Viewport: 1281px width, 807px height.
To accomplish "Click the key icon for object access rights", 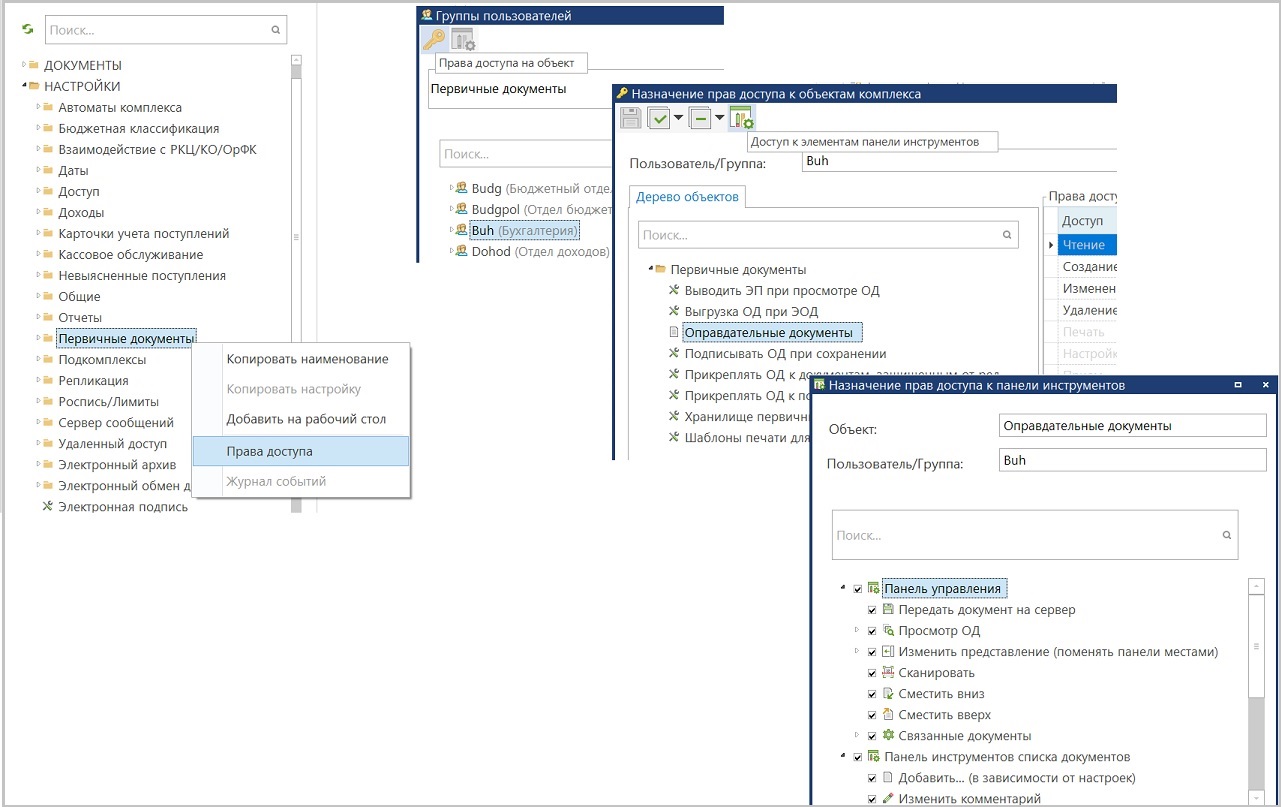I will tap(433, 40).
